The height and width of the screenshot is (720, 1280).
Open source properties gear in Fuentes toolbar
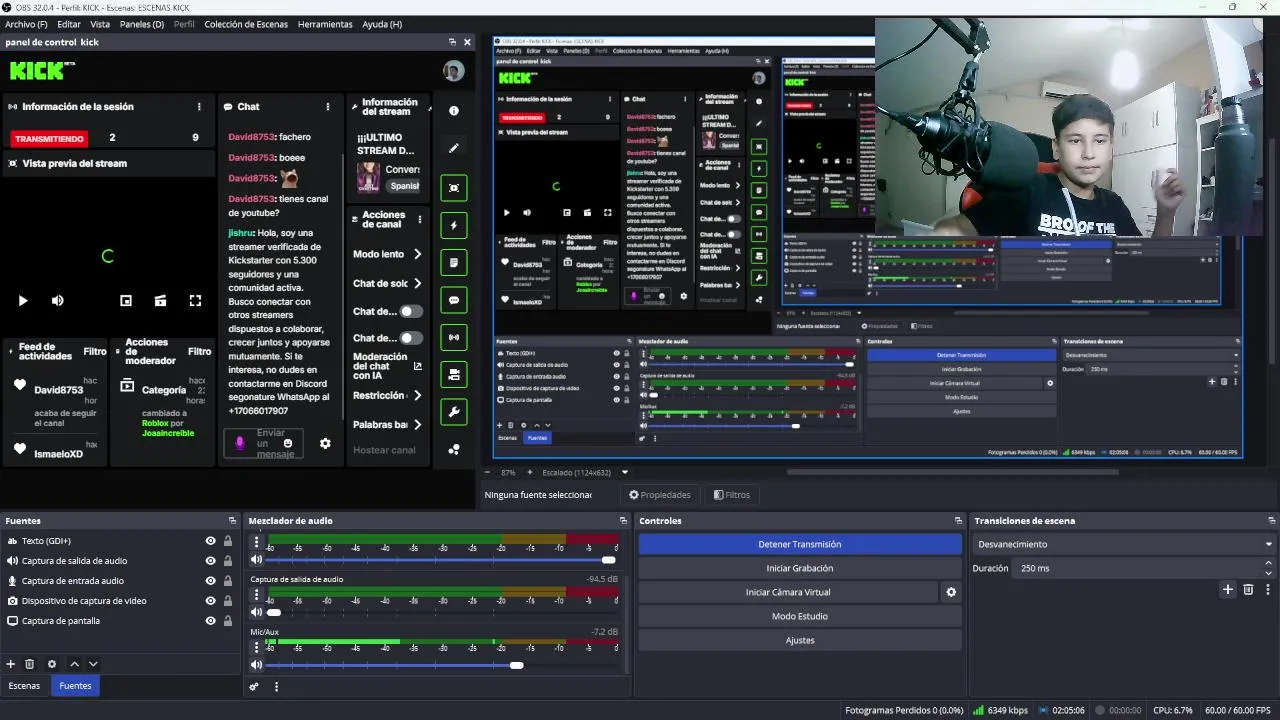pyautogui.click(x=52, y=664)
